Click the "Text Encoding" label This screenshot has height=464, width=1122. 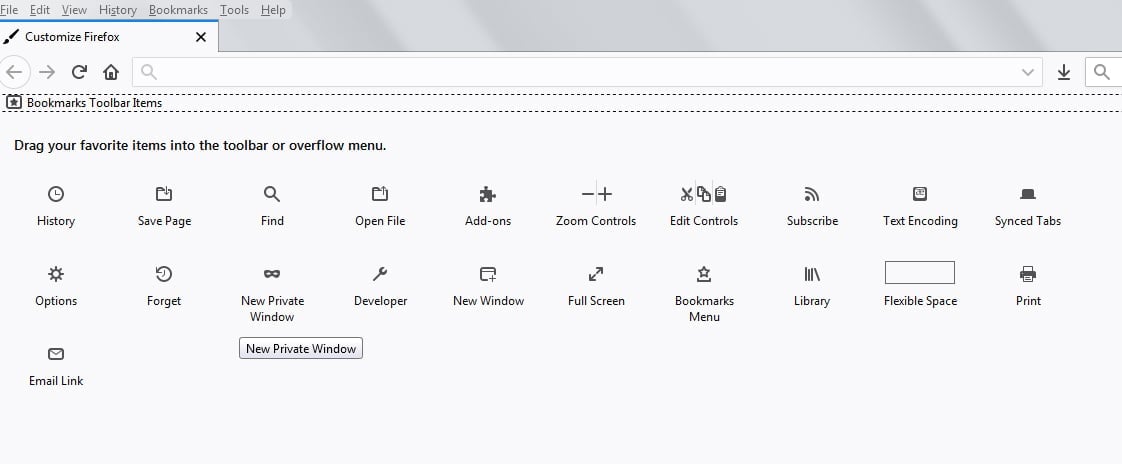click(x=920, y=221)
